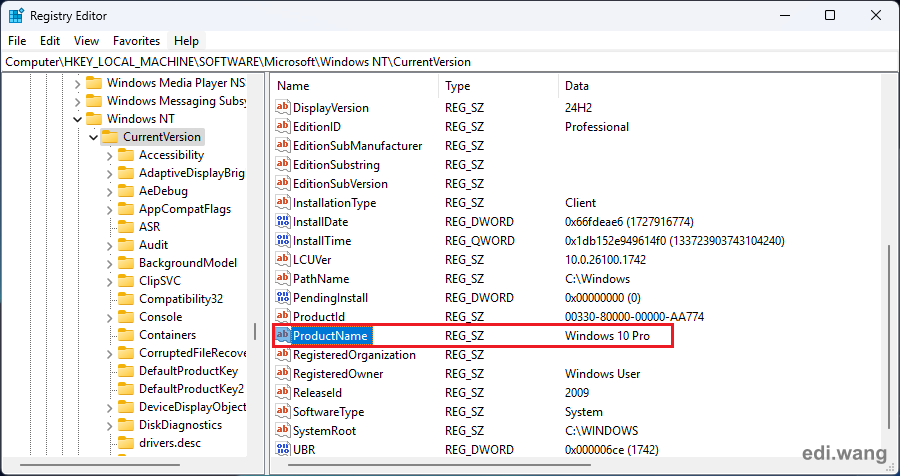Click the '24H2' data value

[x=579, y=108]
